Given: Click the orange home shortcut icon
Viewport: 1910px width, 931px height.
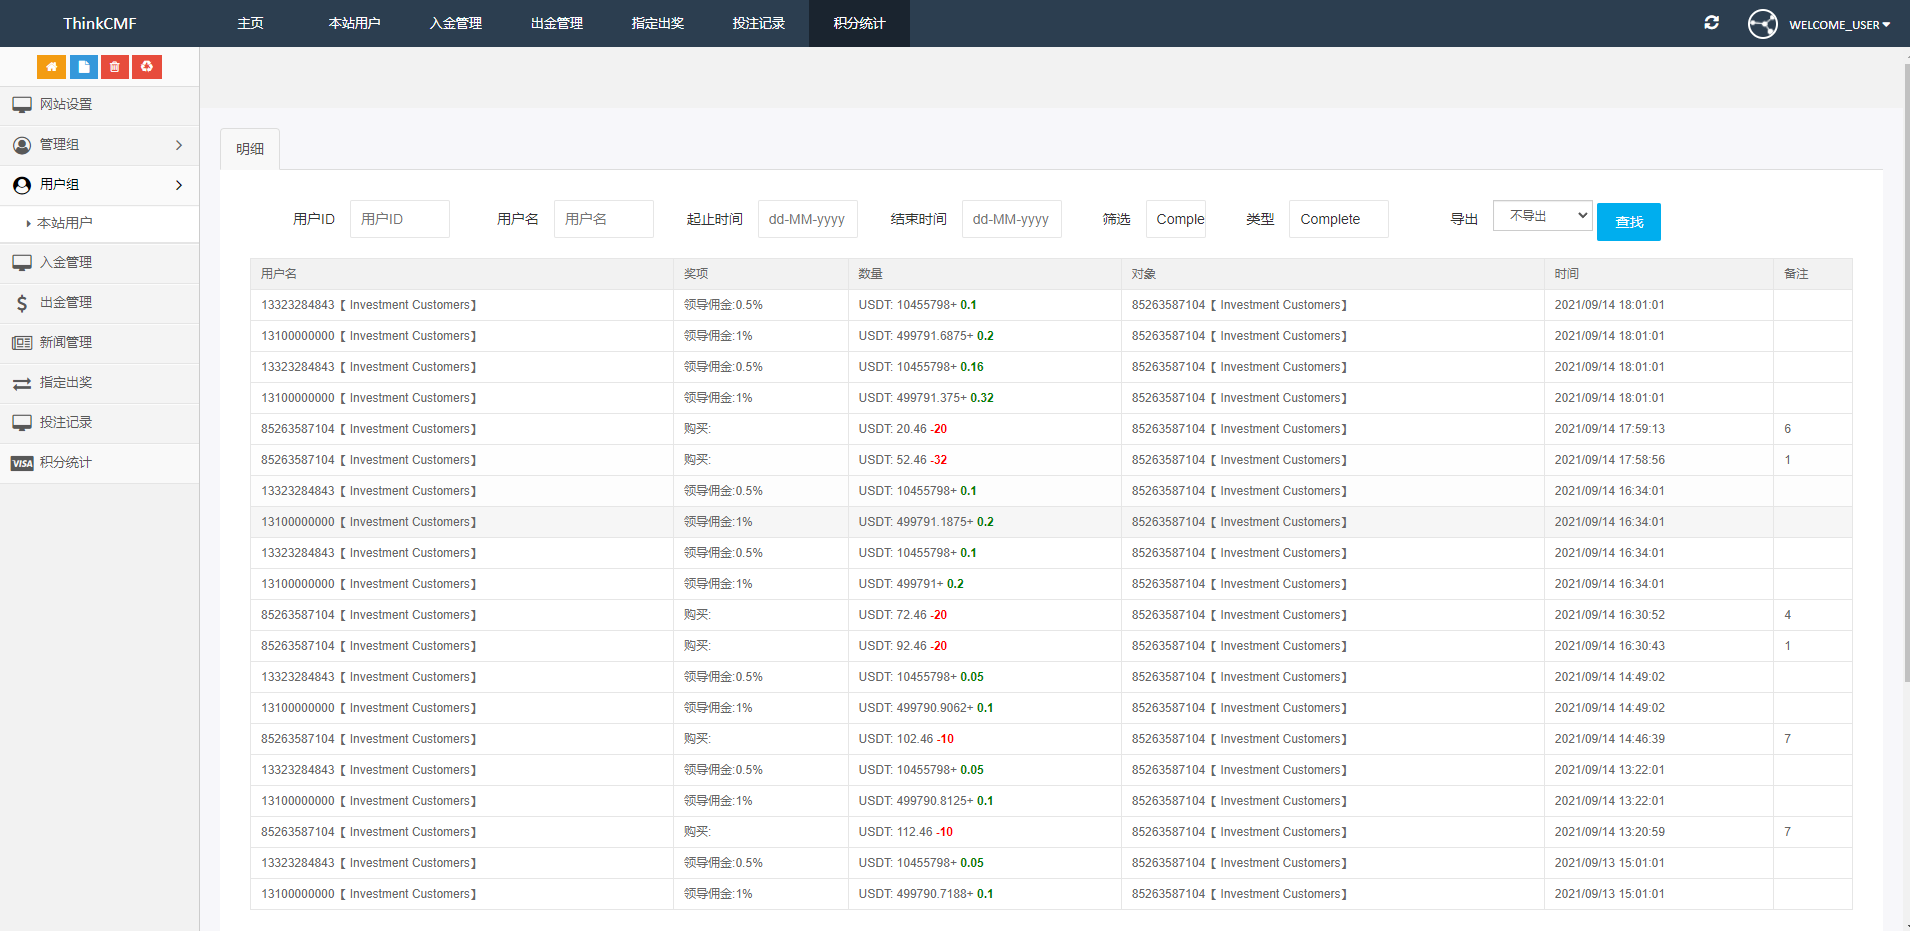Looking at the screenshot, I should (x=51, y=66).
